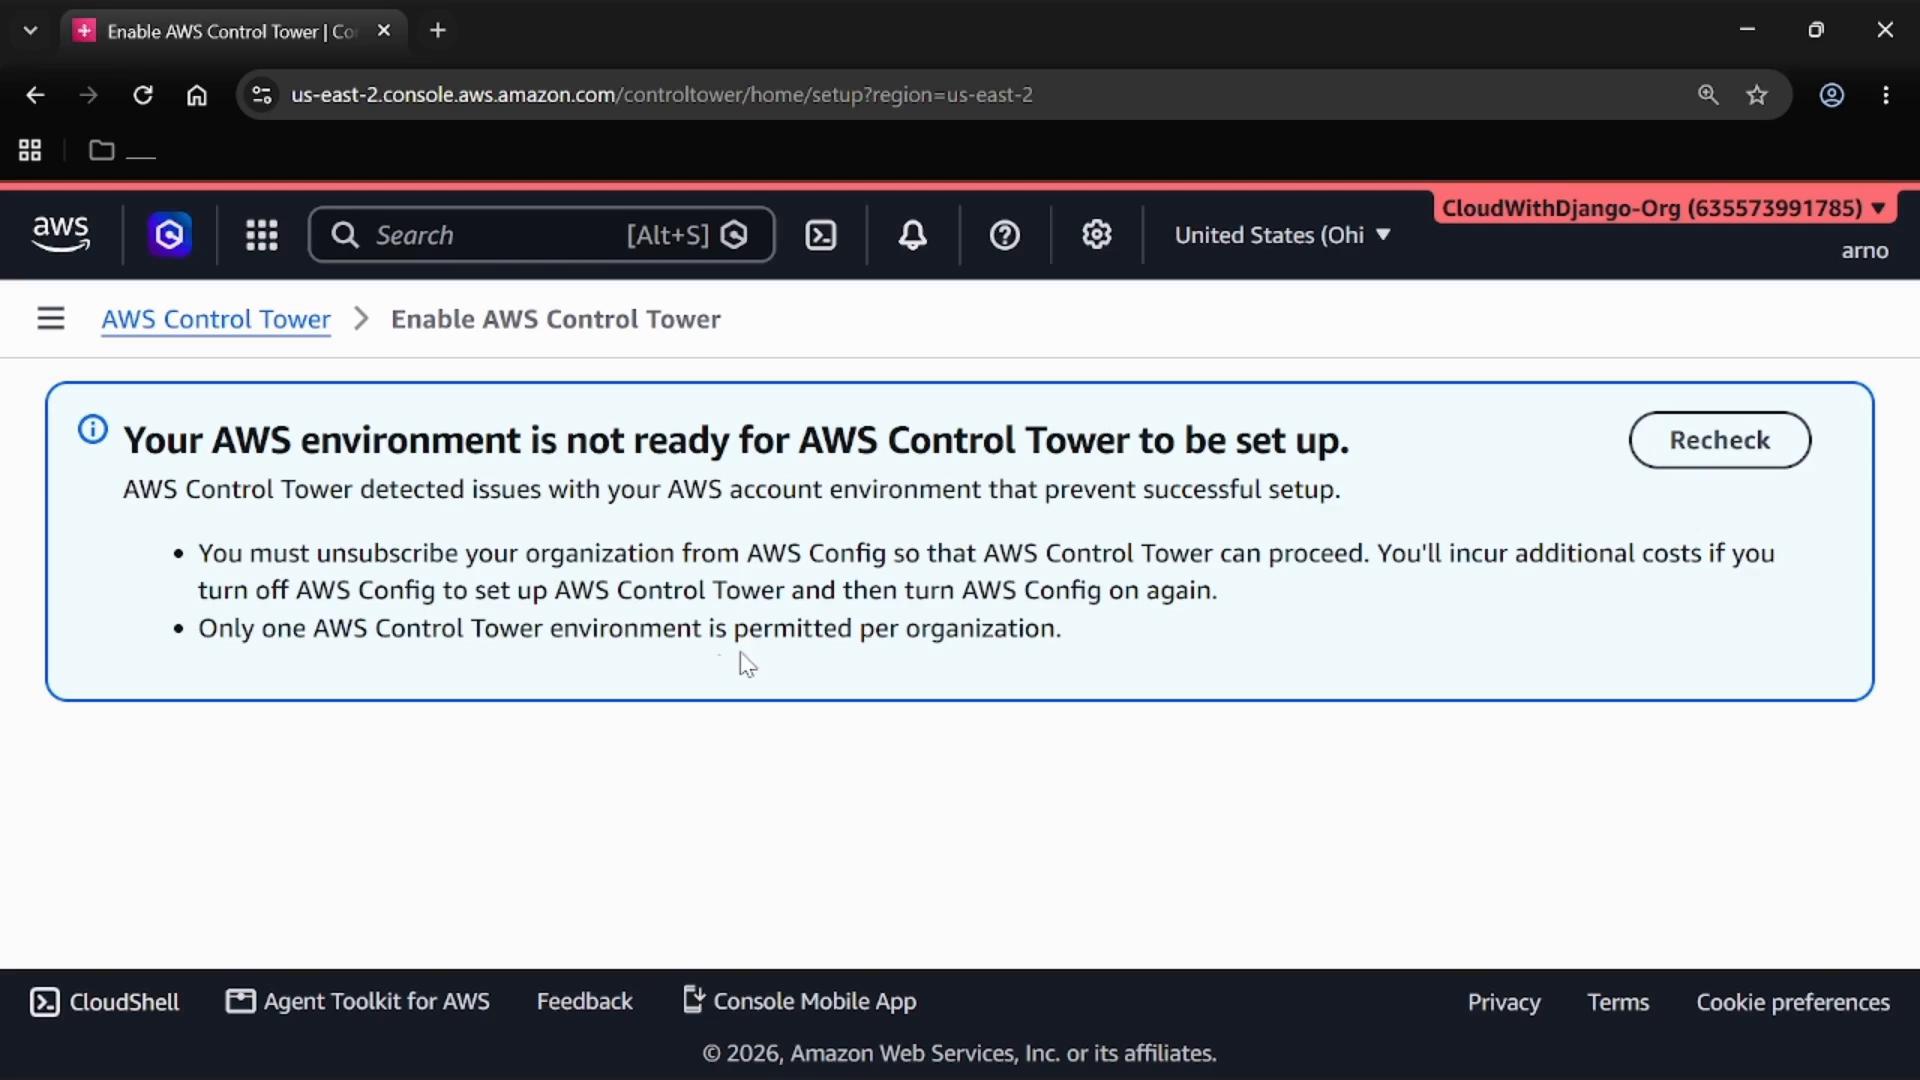Open the Terms link

[1618, 1002]
